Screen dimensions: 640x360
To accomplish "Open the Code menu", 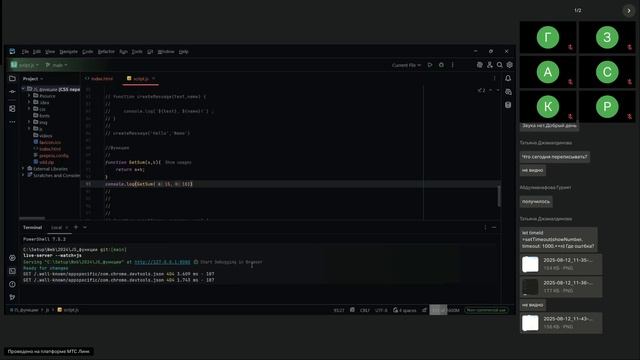I will (88, 51).
